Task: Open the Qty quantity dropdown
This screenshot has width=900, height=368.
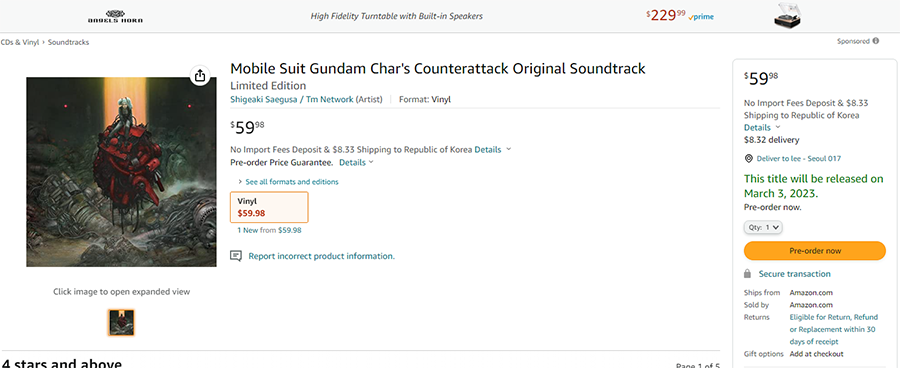Action: 763,227
